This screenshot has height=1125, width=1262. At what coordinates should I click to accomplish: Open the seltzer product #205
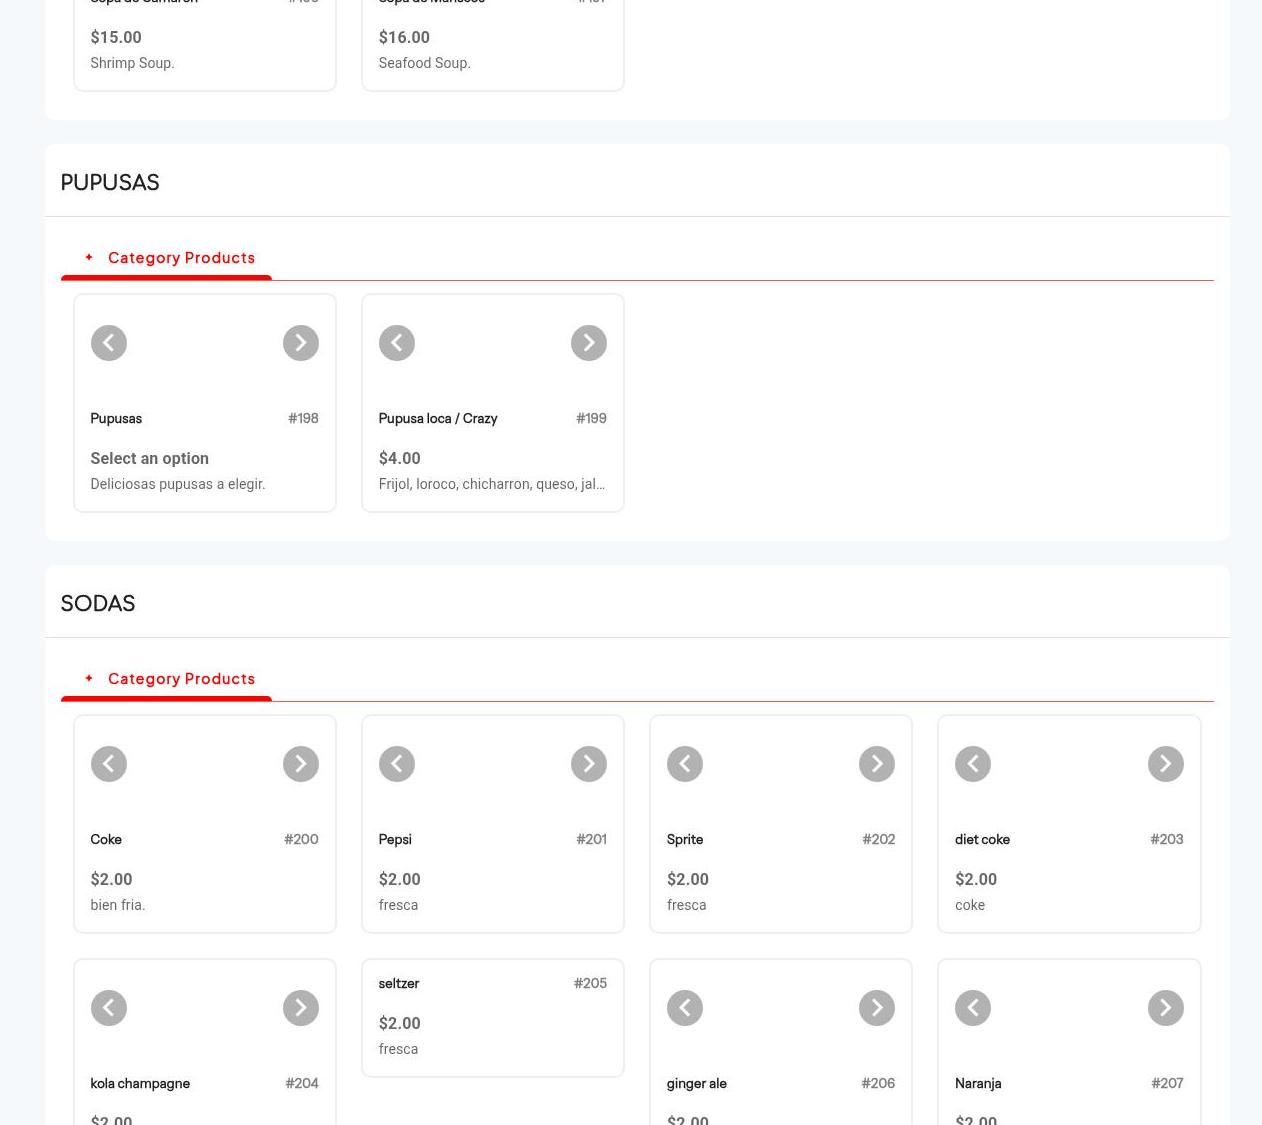(398, 983)
